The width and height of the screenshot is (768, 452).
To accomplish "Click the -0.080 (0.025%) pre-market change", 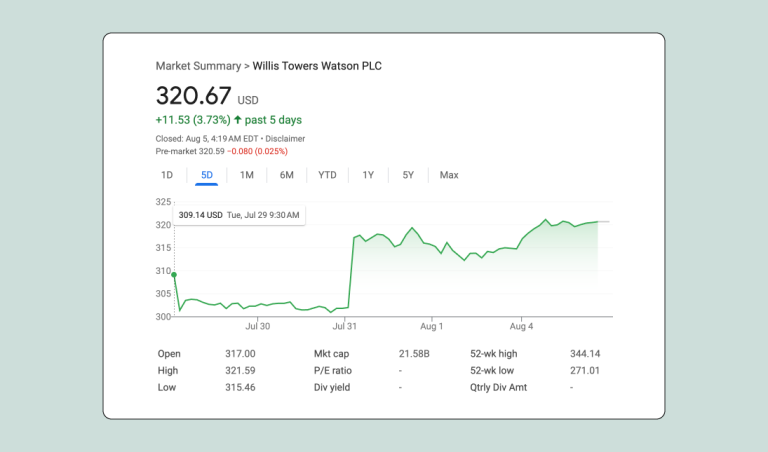I will point(257,151).
